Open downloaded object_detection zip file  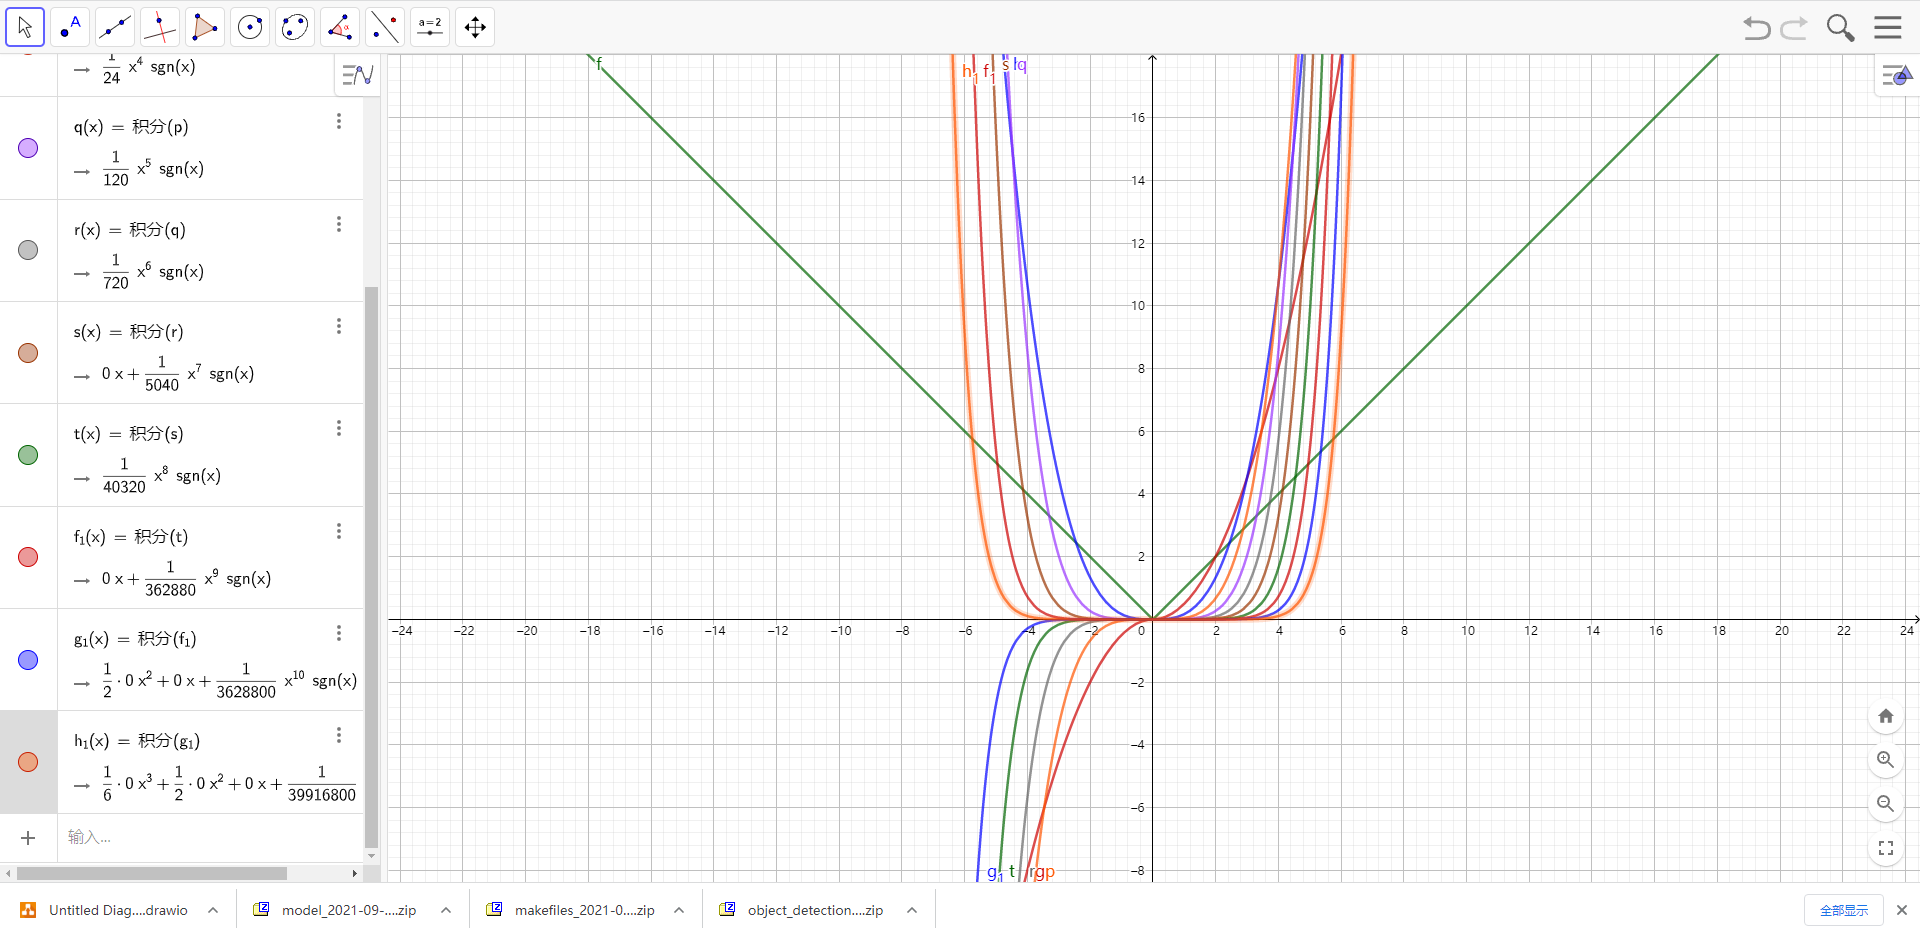tap(802, 910)
